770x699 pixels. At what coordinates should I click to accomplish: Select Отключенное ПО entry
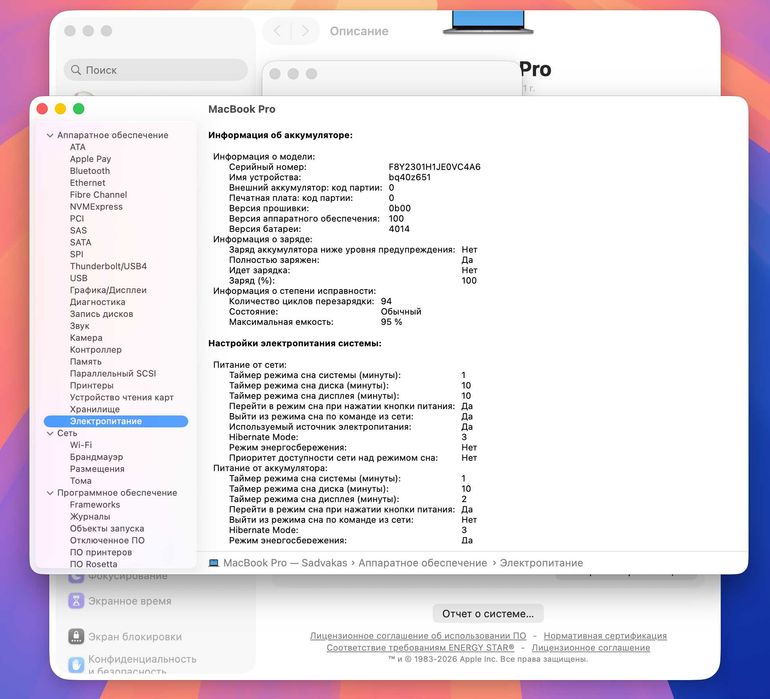pos(107,540)
